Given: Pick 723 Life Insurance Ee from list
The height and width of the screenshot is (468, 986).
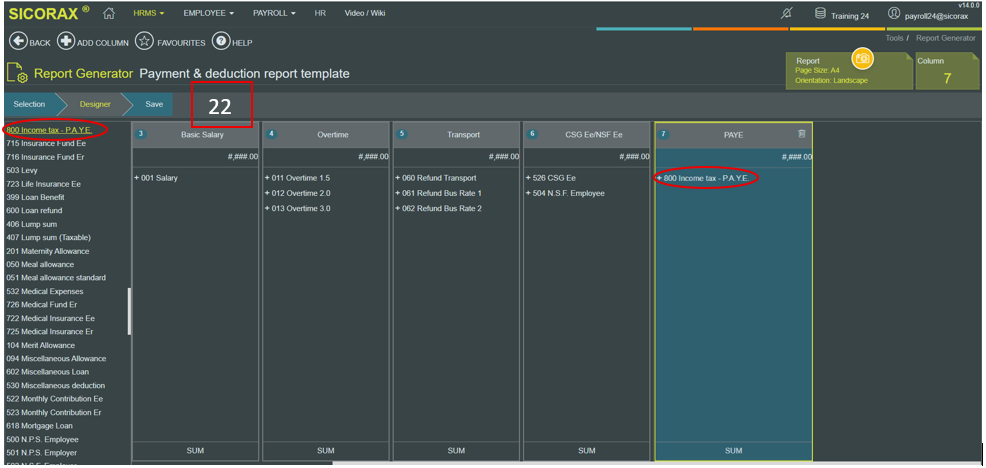Looking at the screenshot, I should [43, 184].
